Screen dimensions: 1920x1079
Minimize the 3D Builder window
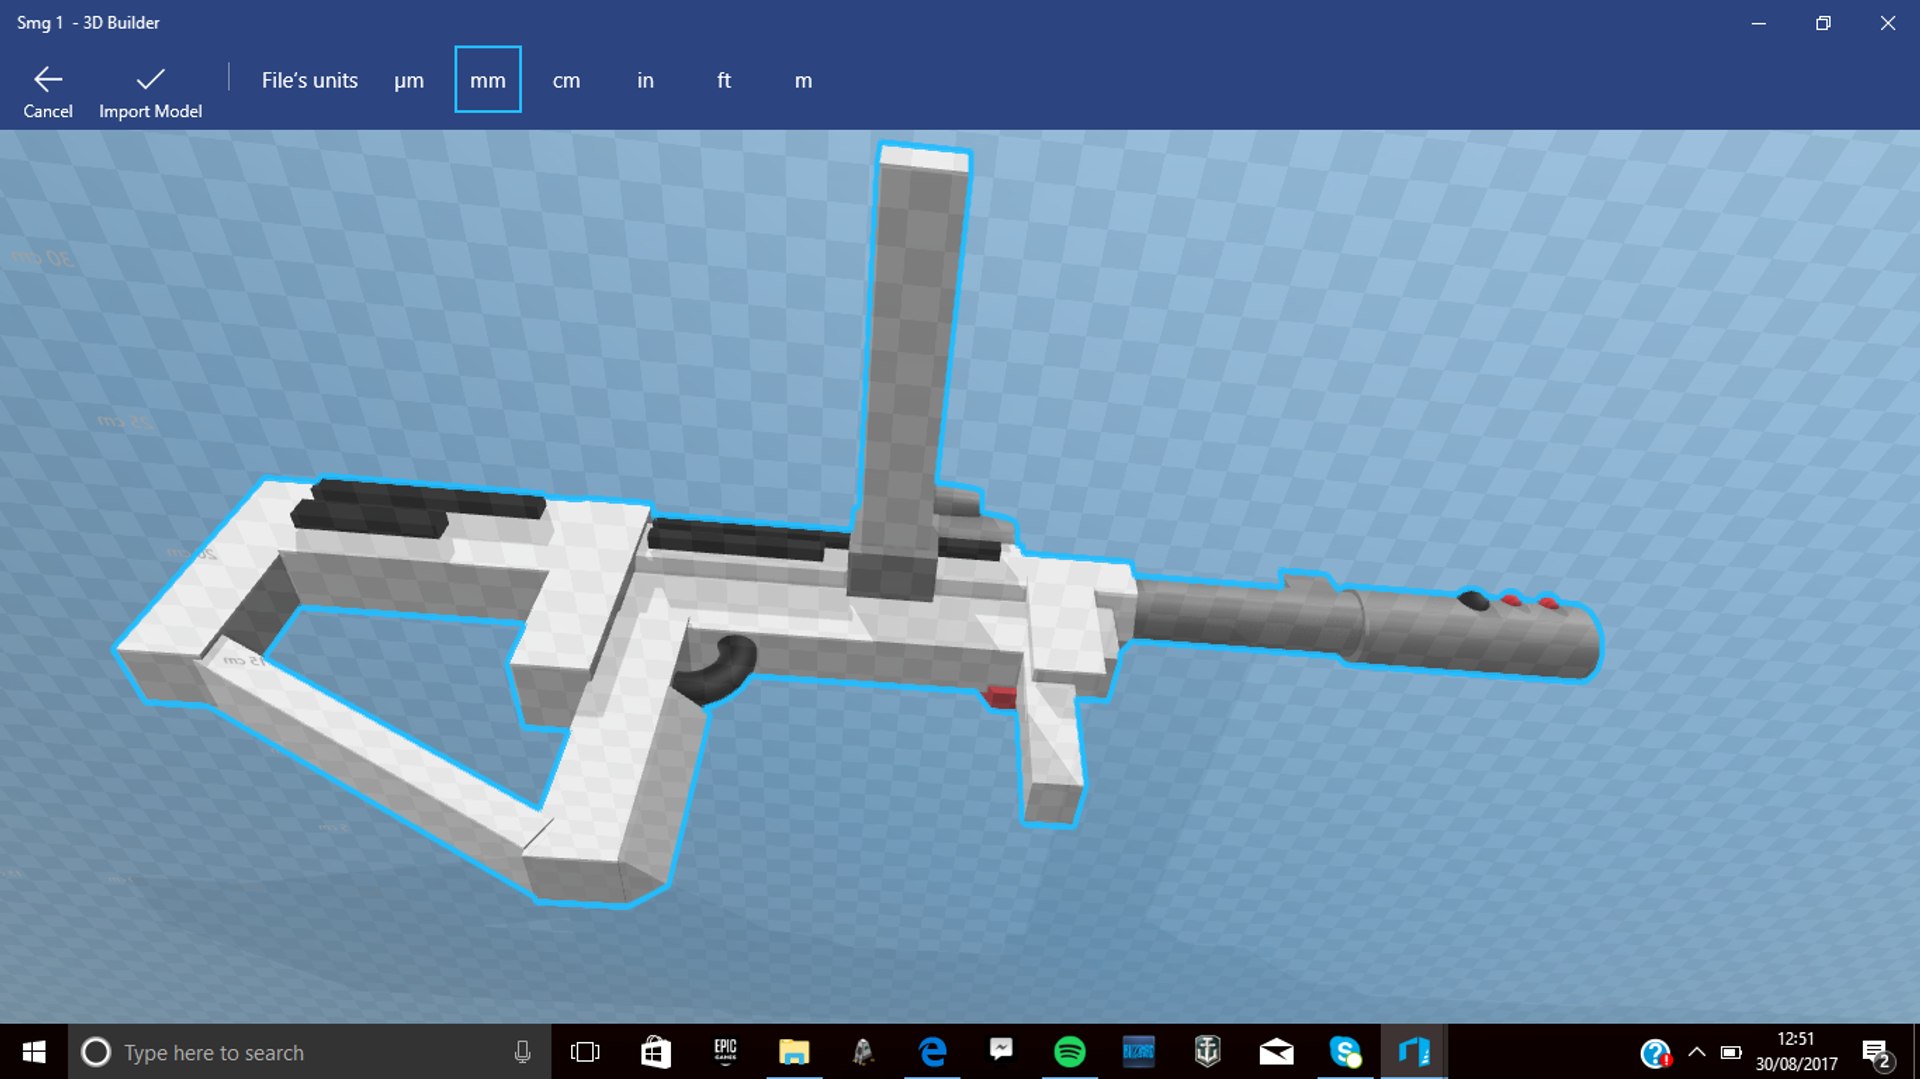point(1759,23)
